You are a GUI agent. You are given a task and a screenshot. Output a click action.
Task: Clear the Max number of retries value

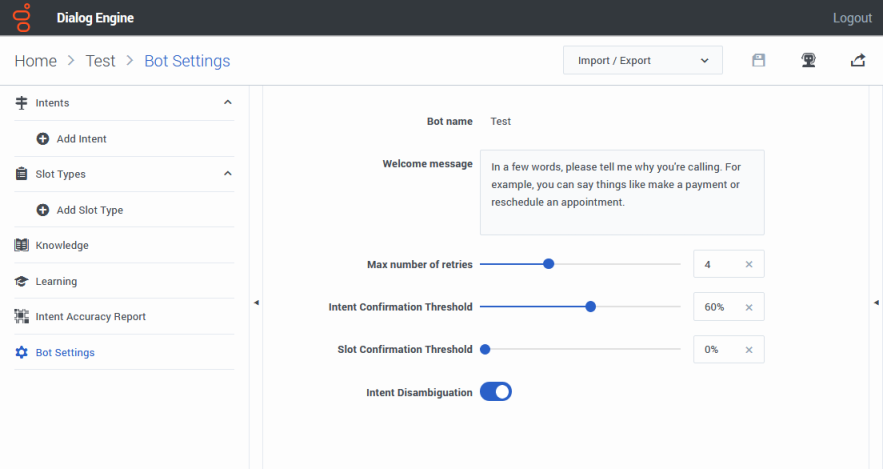click(749, 264)
